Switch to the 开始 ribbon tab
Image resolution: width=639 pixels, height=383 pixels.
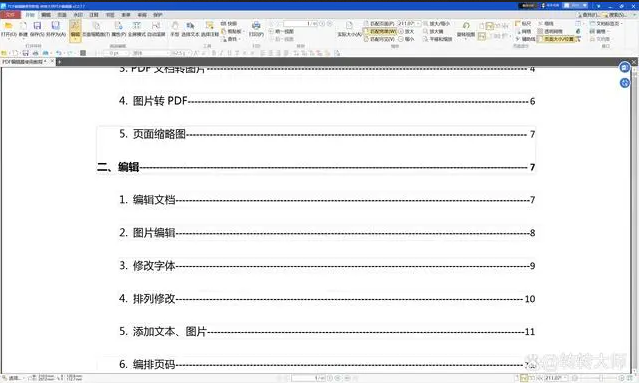(30, 15)
